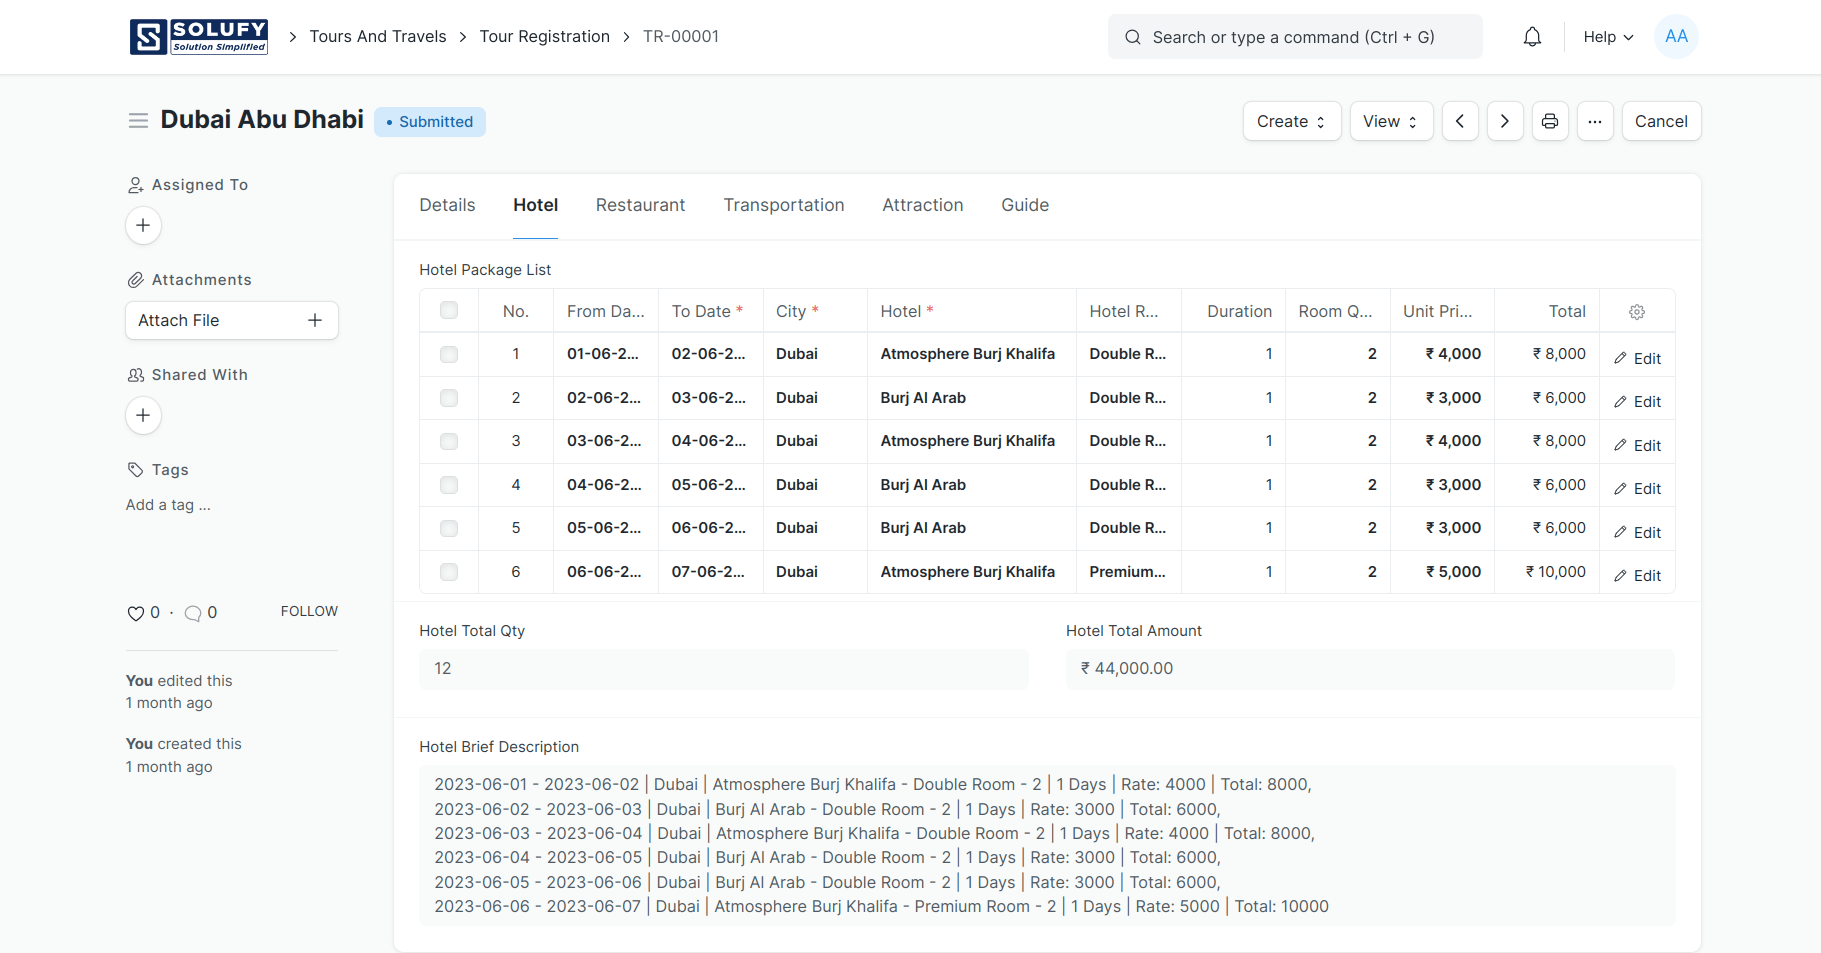The height and width of the screenshot is (953, 1821).
Task: Click row 2 Burj Al Arab cell
Action: pos(971,398)
